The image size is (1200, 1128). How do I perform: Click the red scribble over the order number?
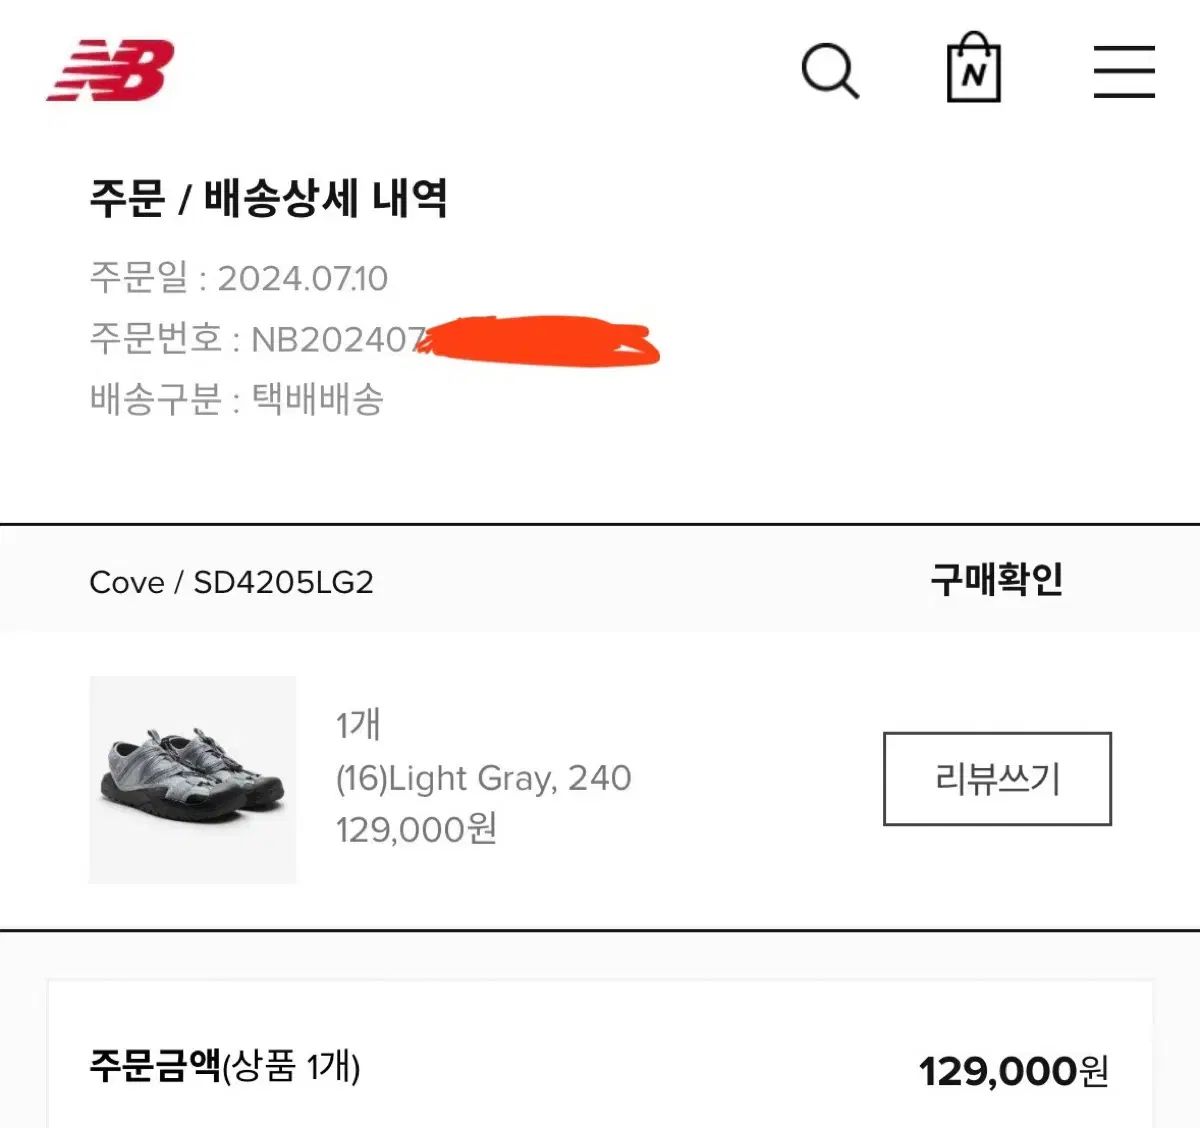tap(540, 339)
